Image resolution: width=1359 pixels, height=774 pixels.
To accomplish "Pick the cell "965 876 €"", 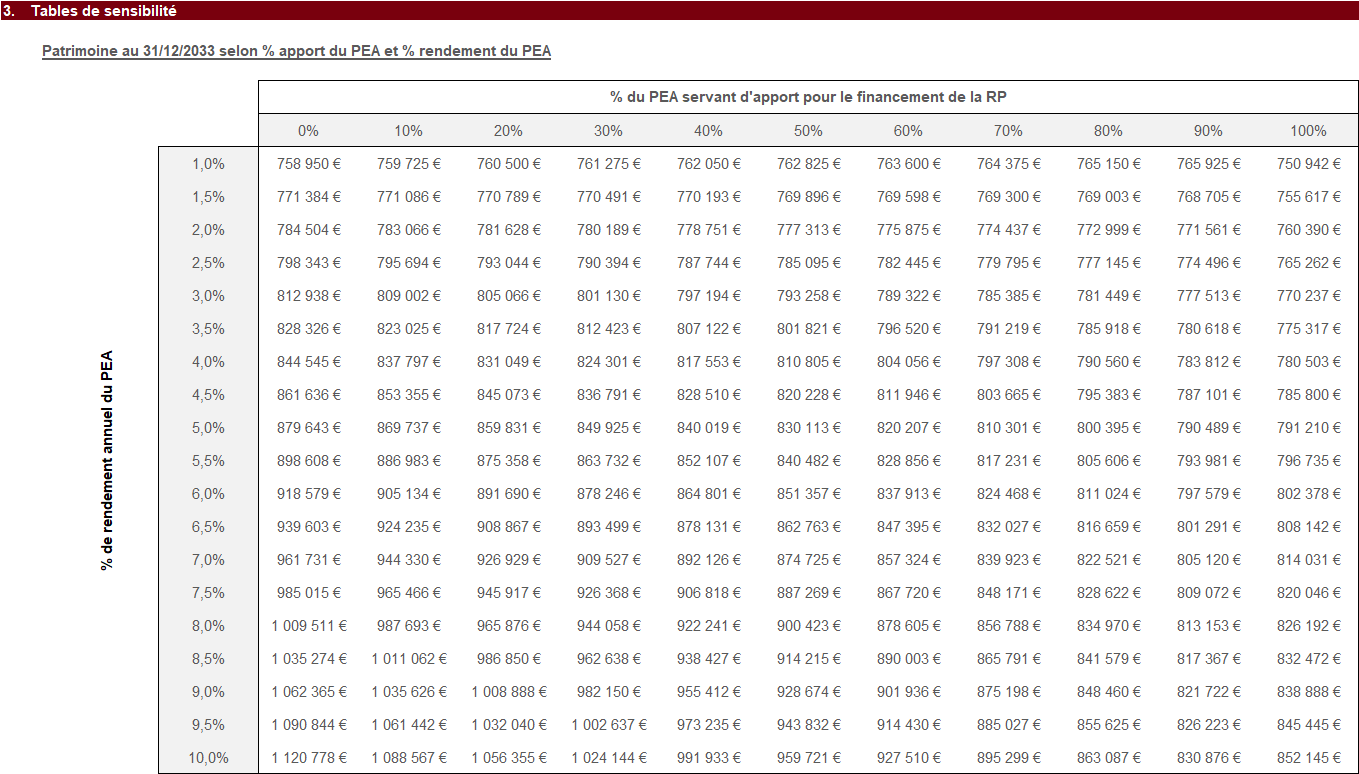I will [x=508, y=626].
